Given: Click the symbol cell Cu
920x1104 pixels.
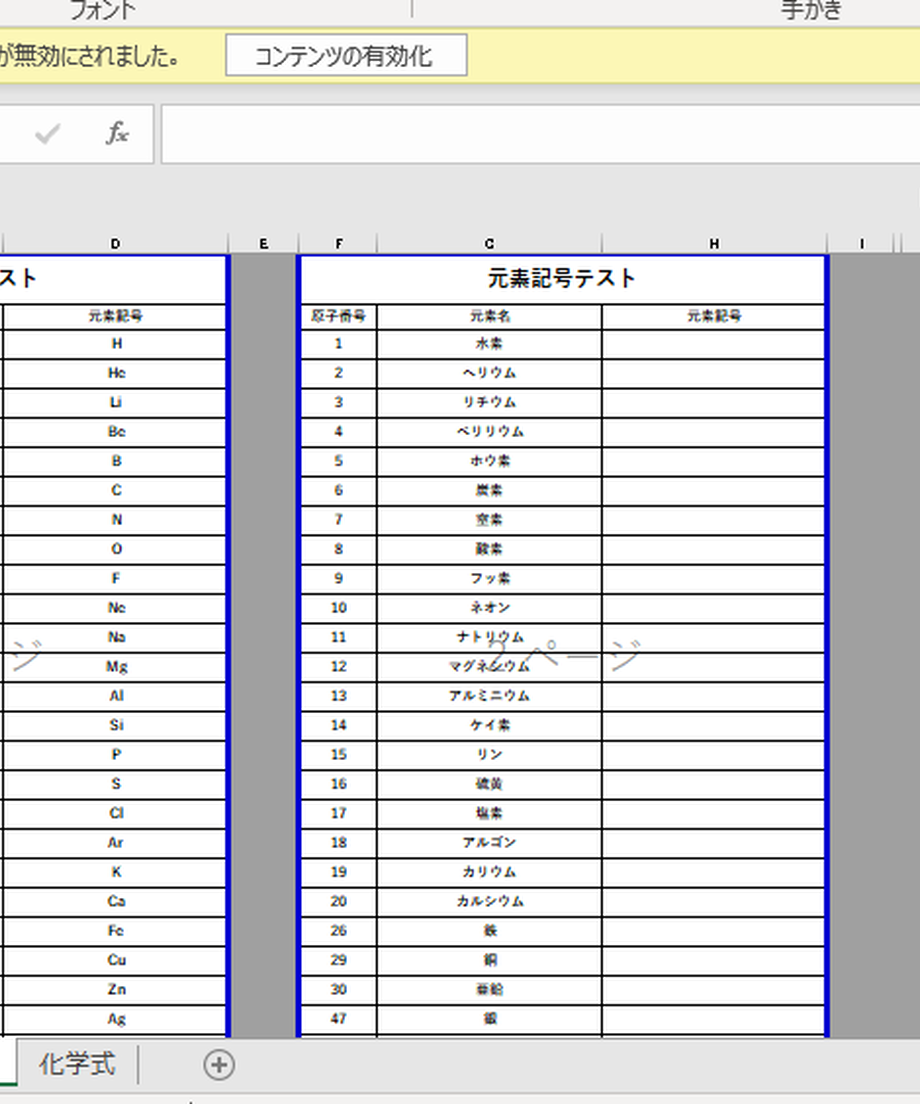Looking at the screenshot, I should 115,960.
